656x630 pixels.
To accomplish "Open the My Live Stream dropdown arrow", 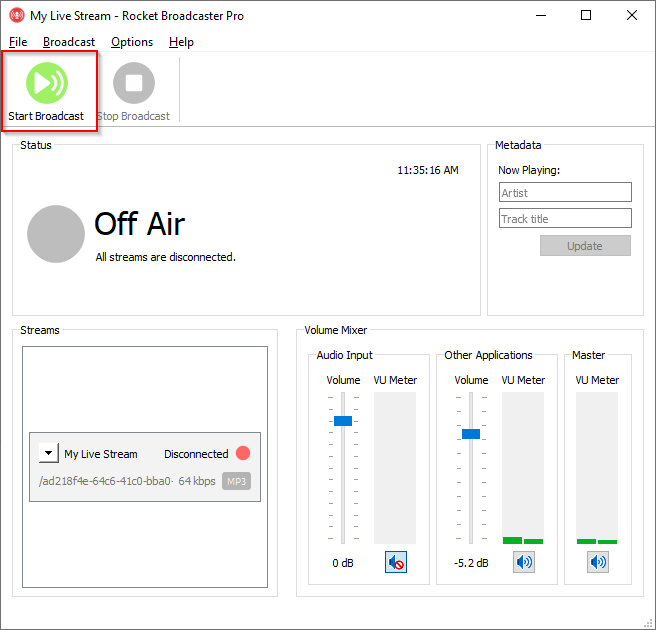I will coord(49,453).
